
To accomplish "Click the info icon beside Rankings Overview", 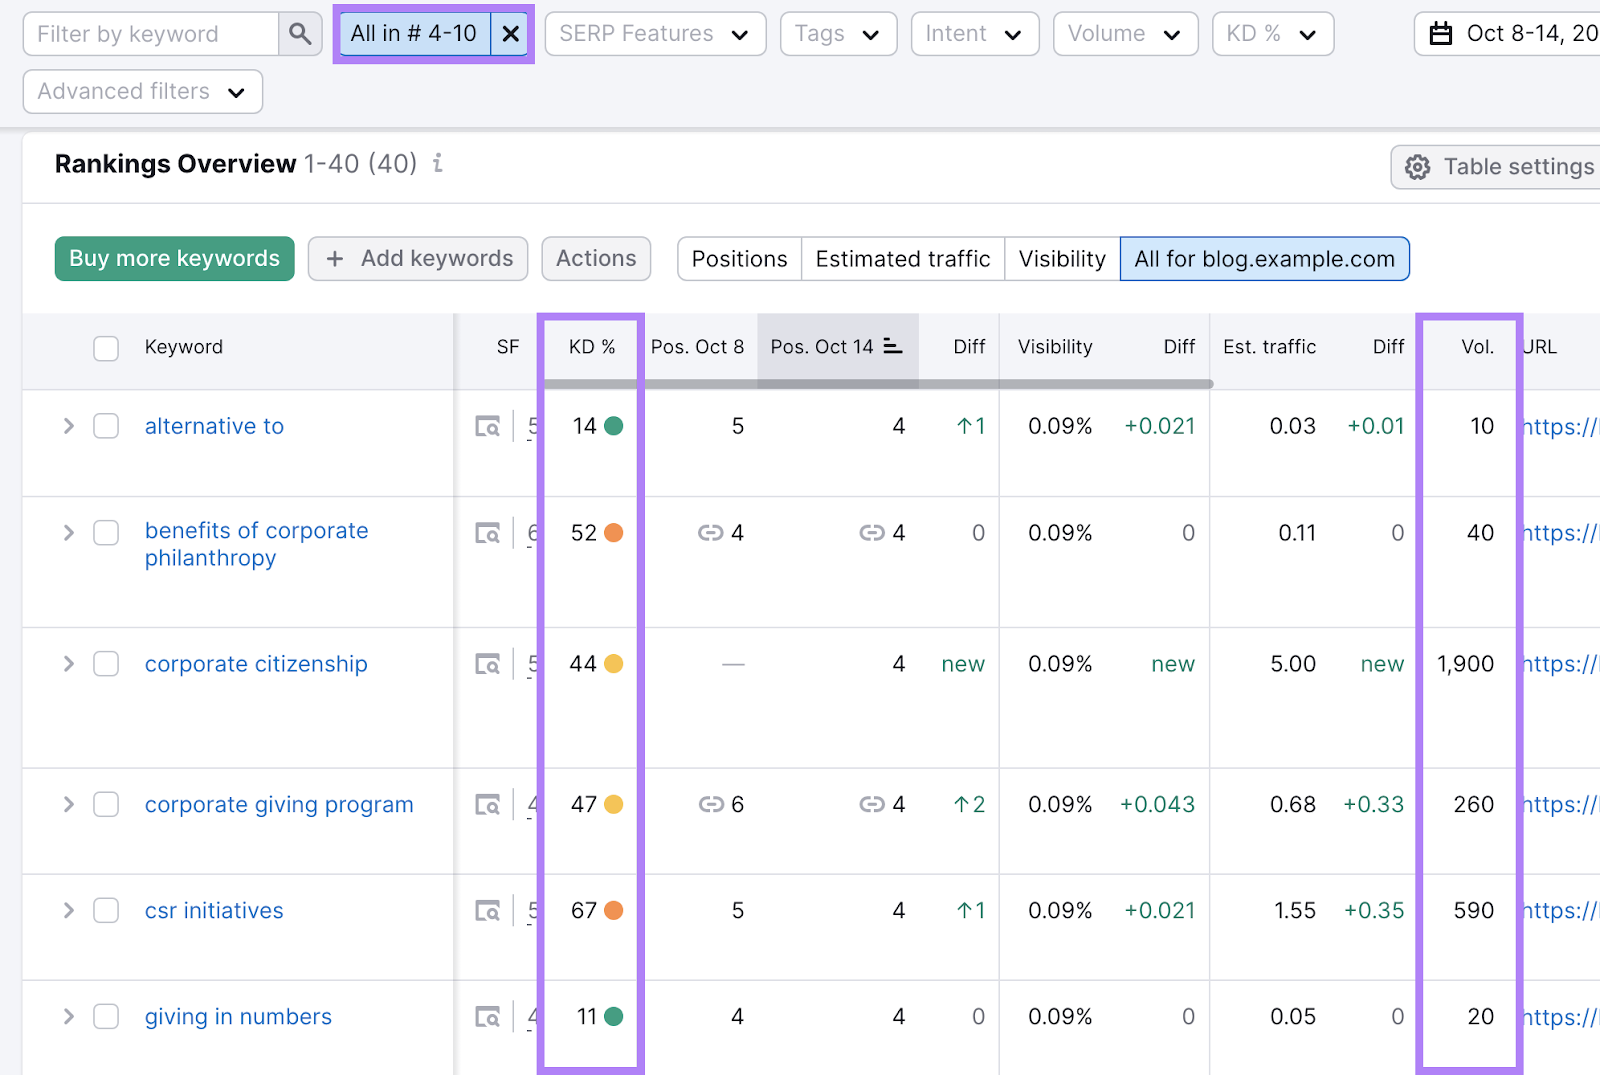I will (437, 165).
